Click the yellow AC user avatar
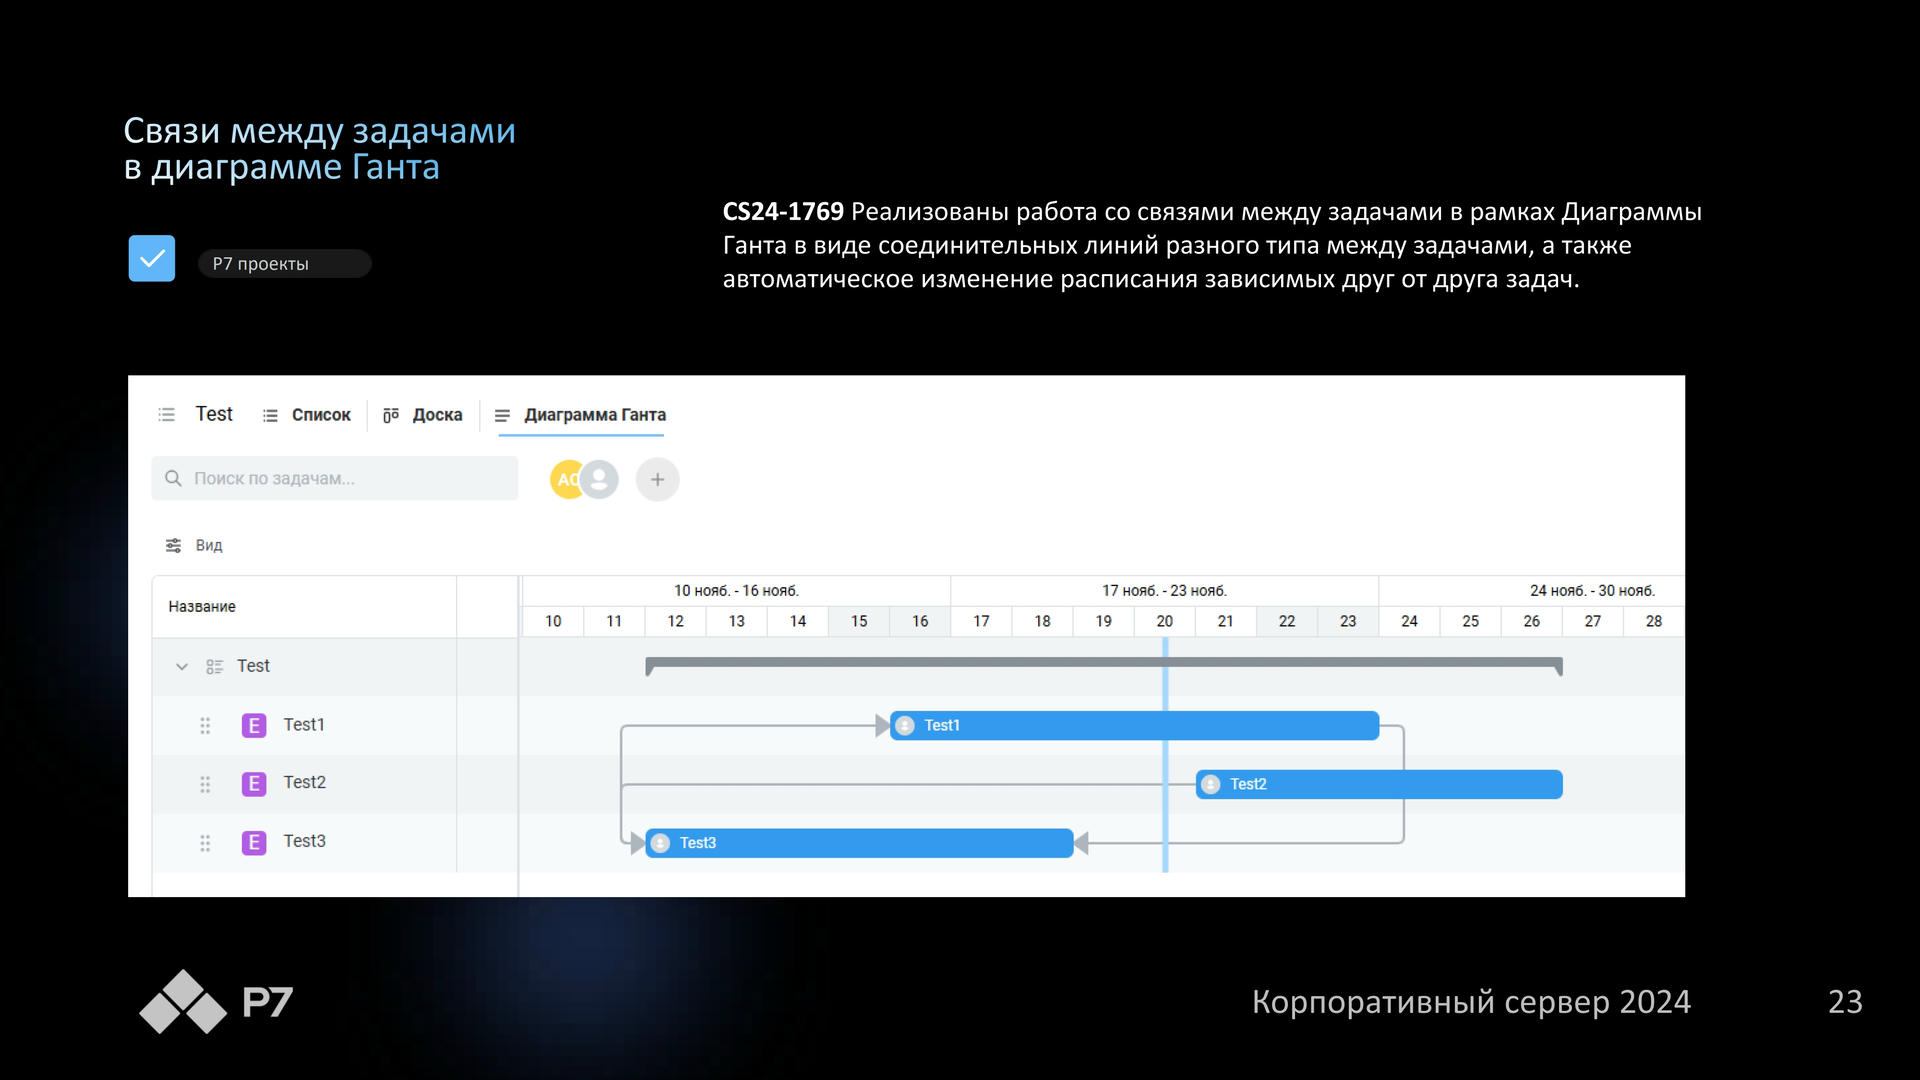The image size is (1920, 1080). click(x=566, y=479)
